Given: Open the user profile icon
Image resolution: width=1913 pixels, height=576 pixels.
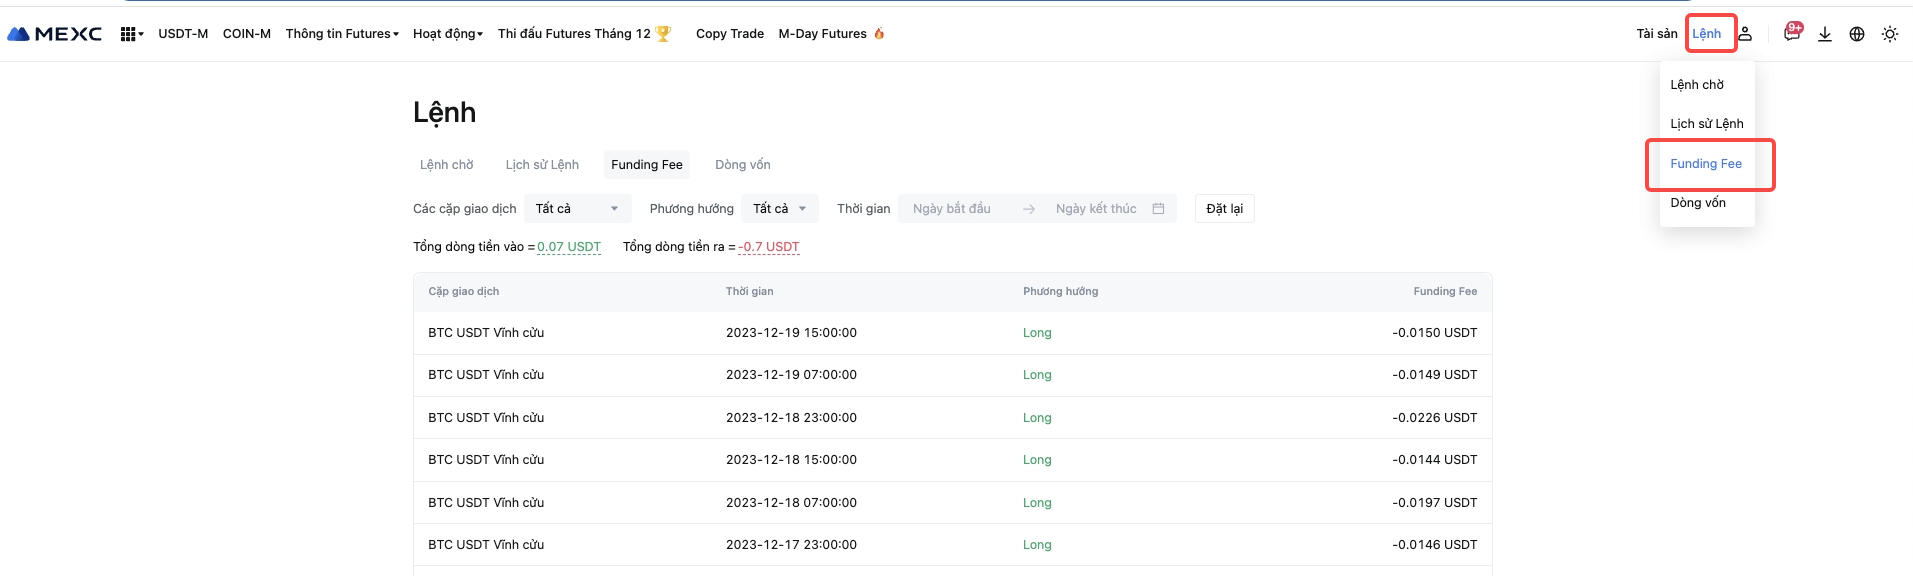Looking at the screenshot, I should (x=1745, y=34).
